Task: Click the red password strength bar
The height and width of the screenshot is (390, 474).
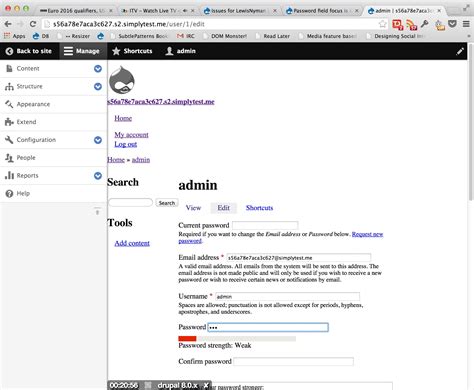Action: (187, 339)
